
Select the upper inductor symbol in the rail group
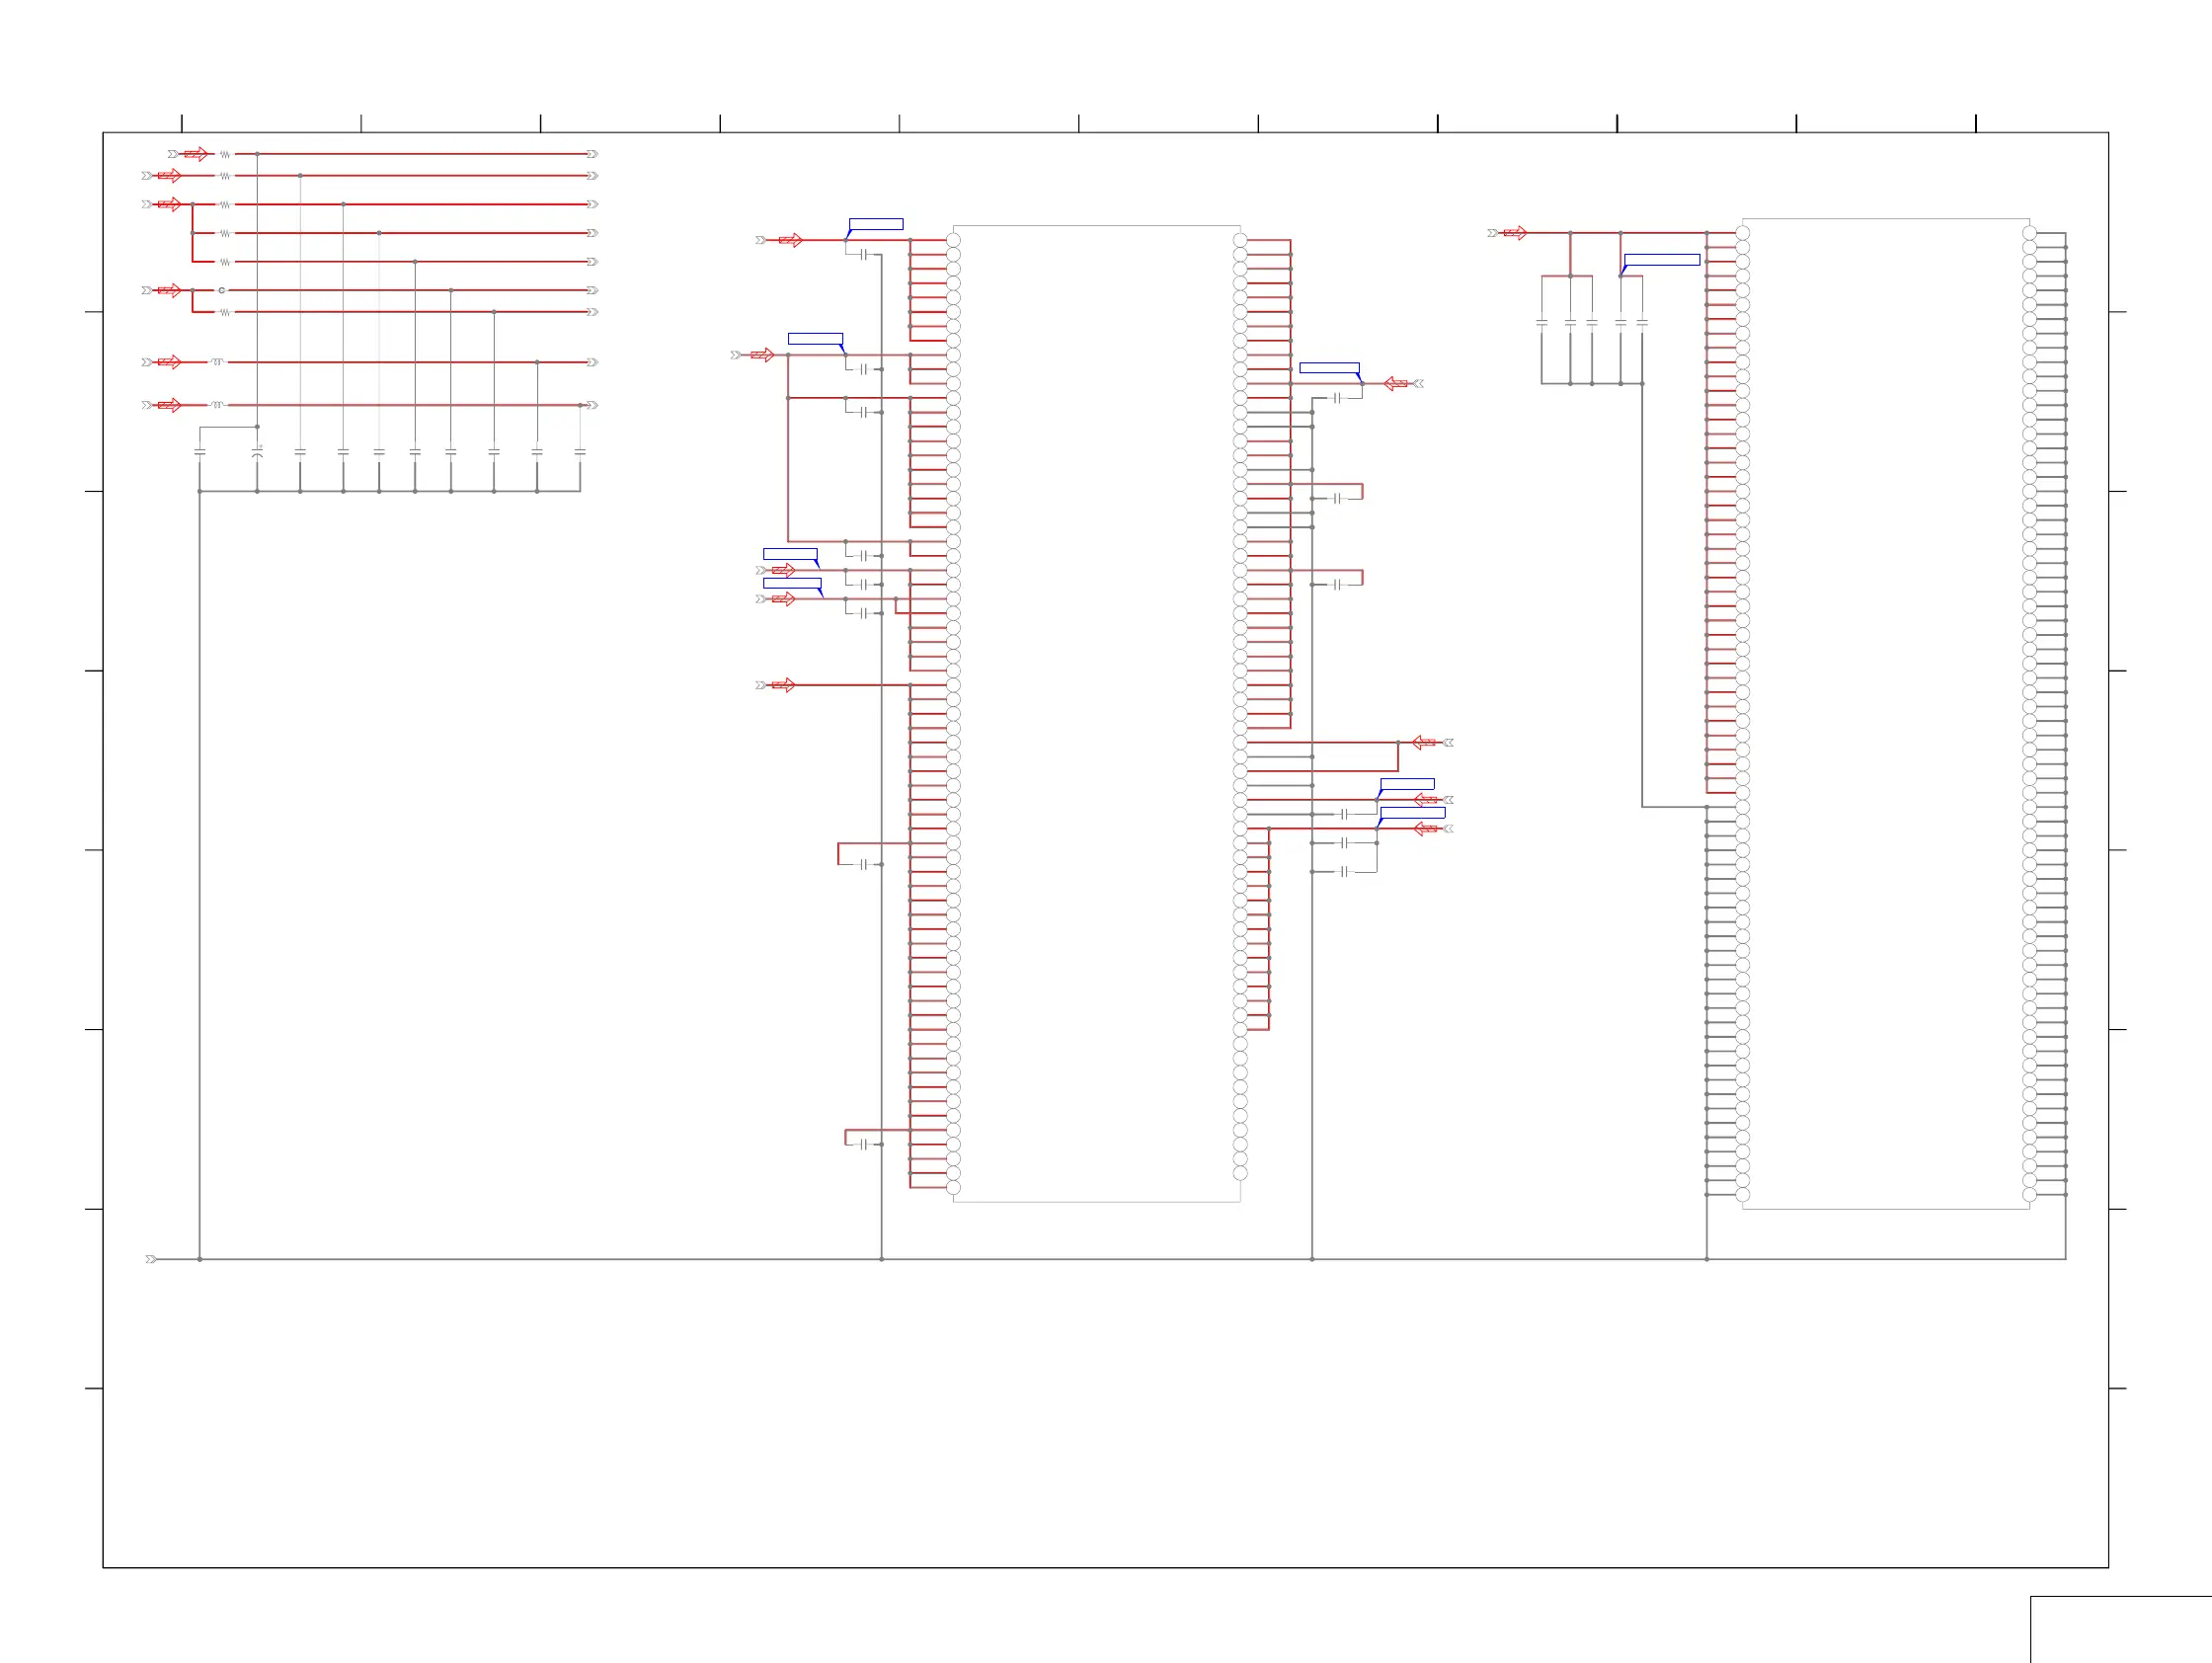(217, 362)
